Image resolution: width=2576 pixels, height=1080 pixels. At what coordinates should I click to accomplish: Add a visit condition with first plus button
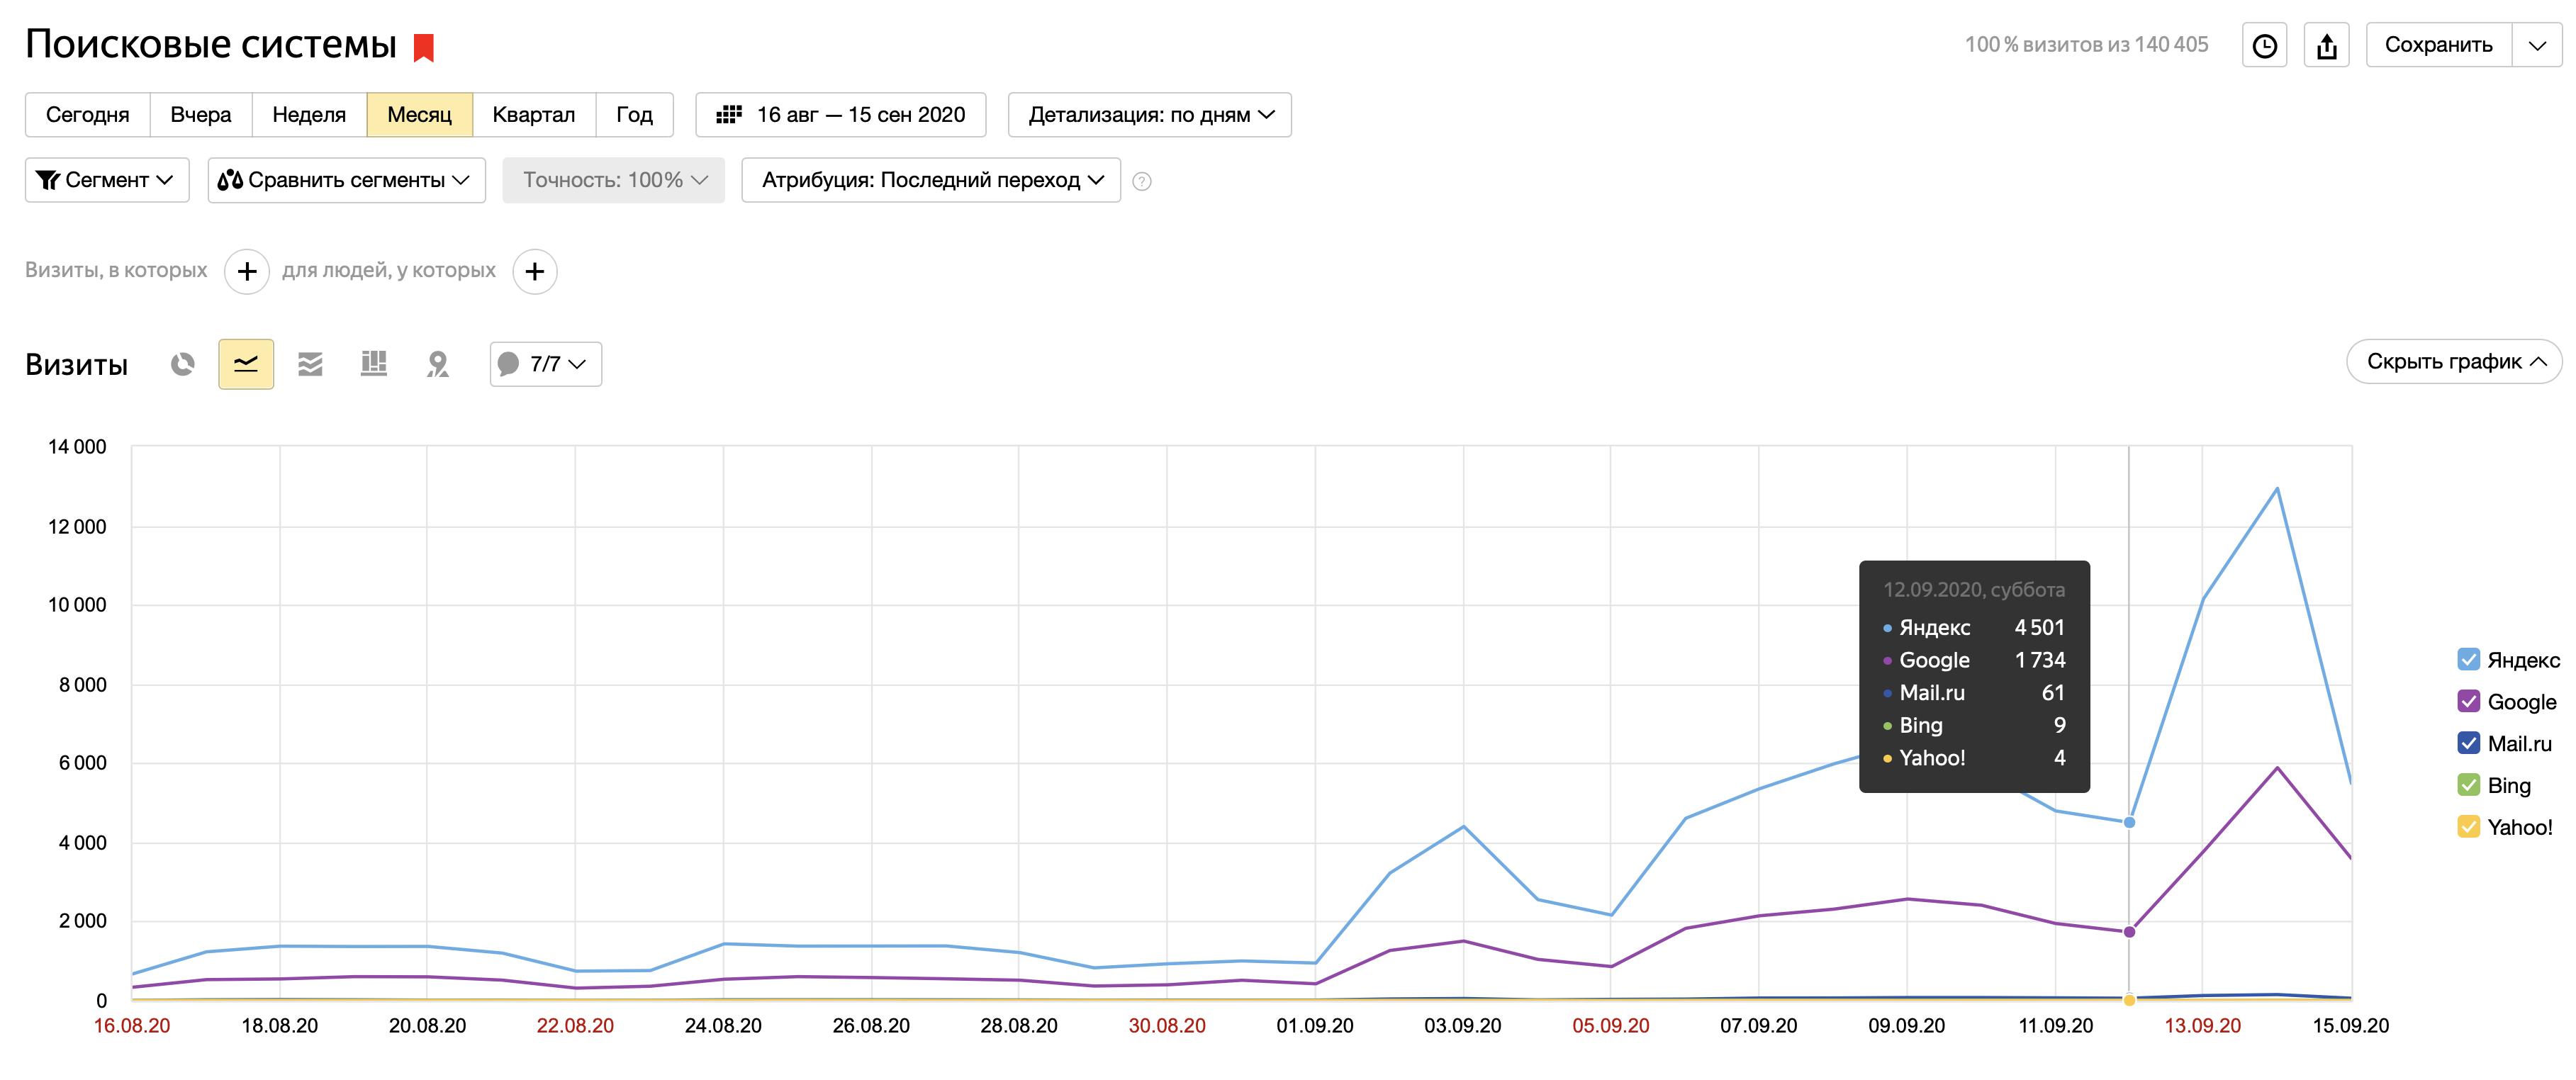pyautogui.click(x=247, y=271)
